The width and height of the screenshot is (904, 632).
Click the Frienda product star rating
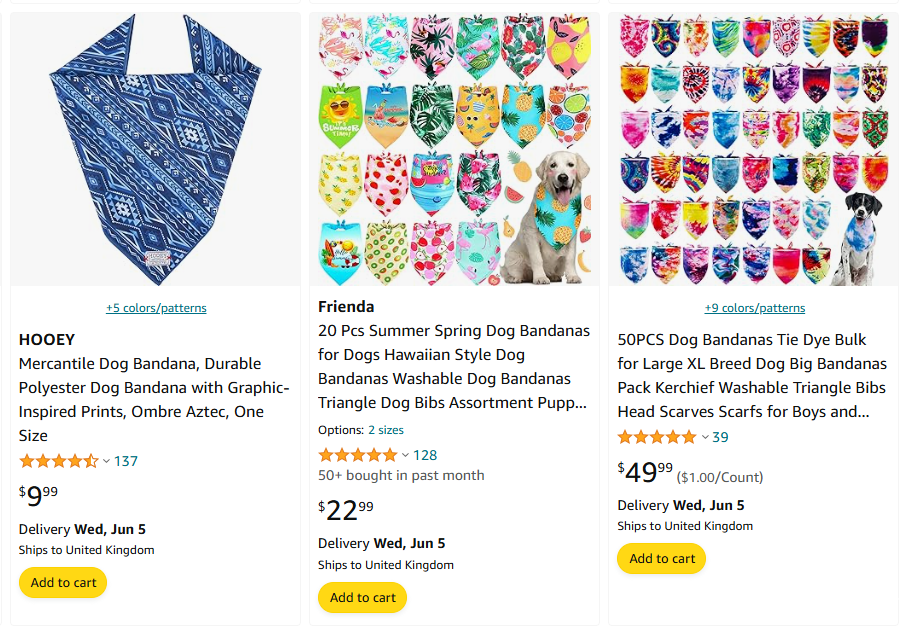357,455
